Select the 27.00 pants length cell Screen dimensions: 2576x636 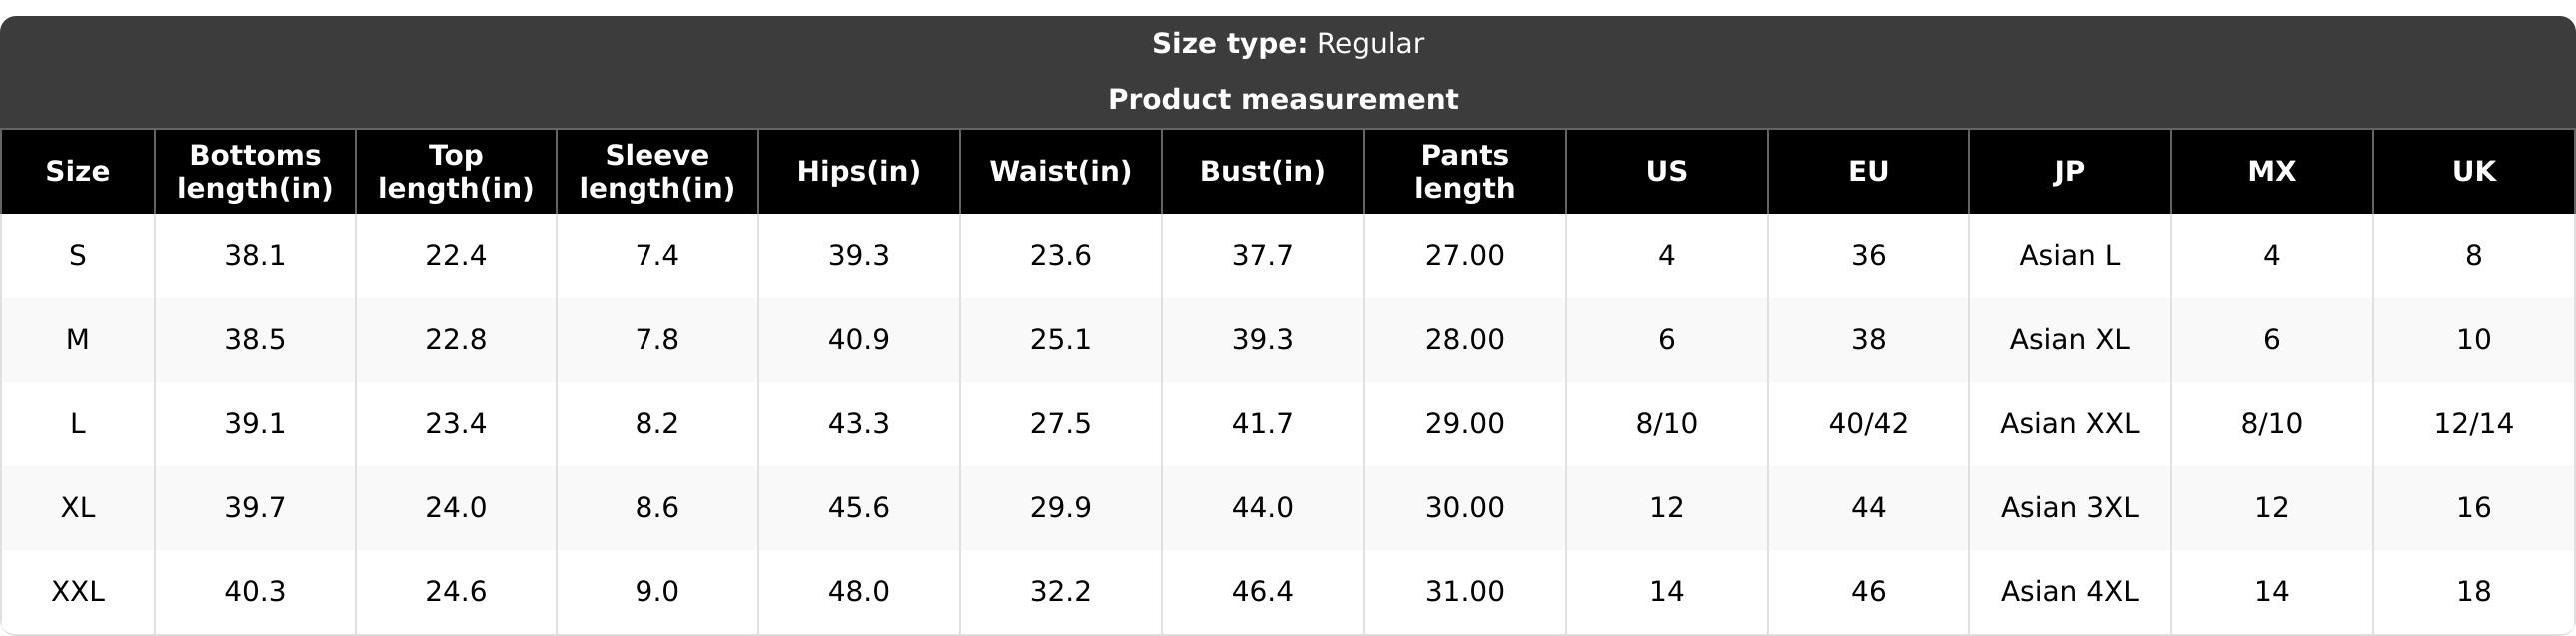point(1465,255)
